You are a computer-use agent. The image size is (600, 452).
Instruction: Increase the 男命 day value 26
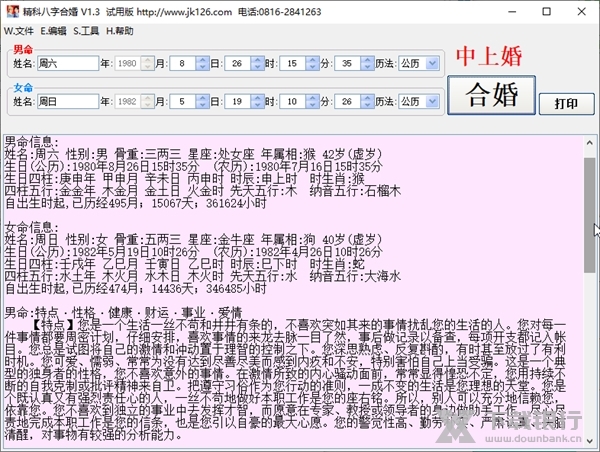(x=258, y=60)
